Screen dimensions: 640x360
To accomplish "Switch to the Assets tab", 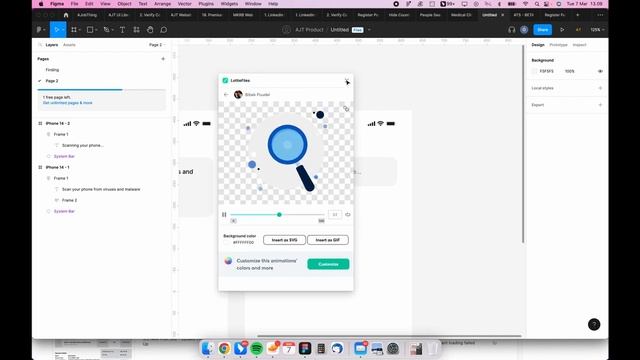I will 69,45.
